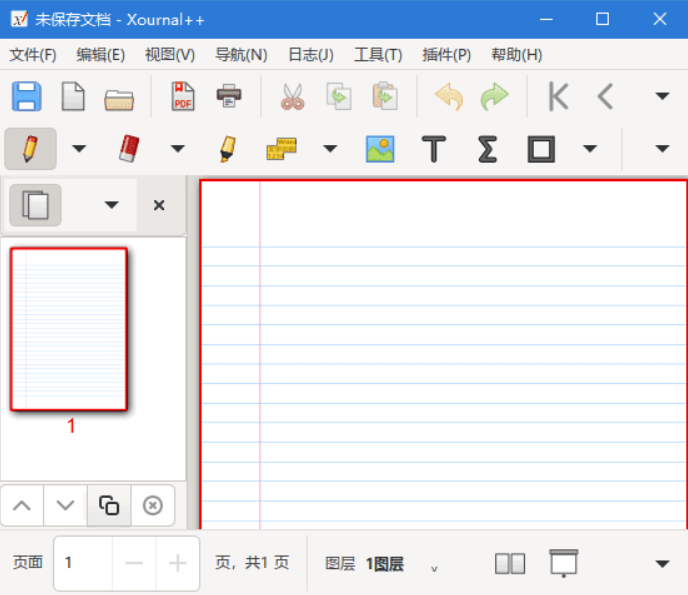Open the Pen tool options dropdown
The height and width of the screenshot is (595, 688).
pyautogui.click(x=79, y=149)
